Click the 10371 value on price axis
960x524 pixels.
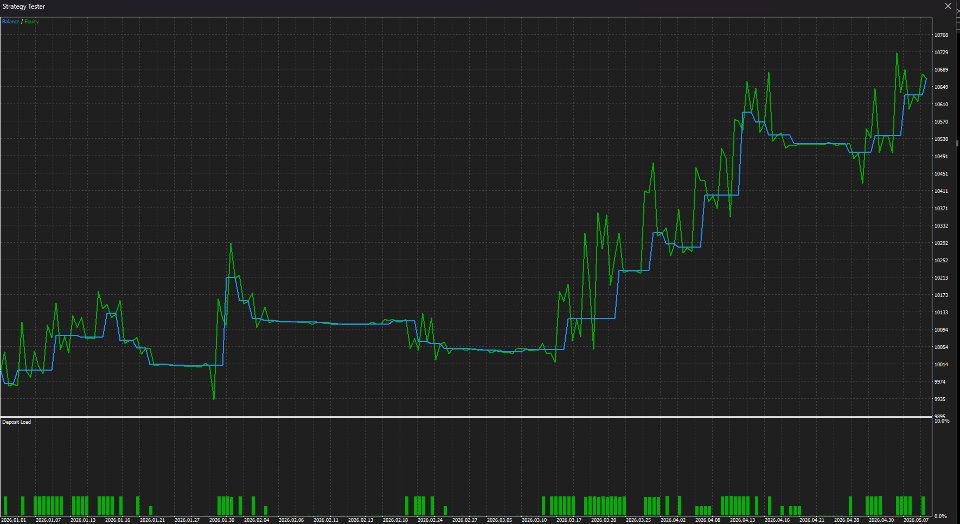(941, 208)
